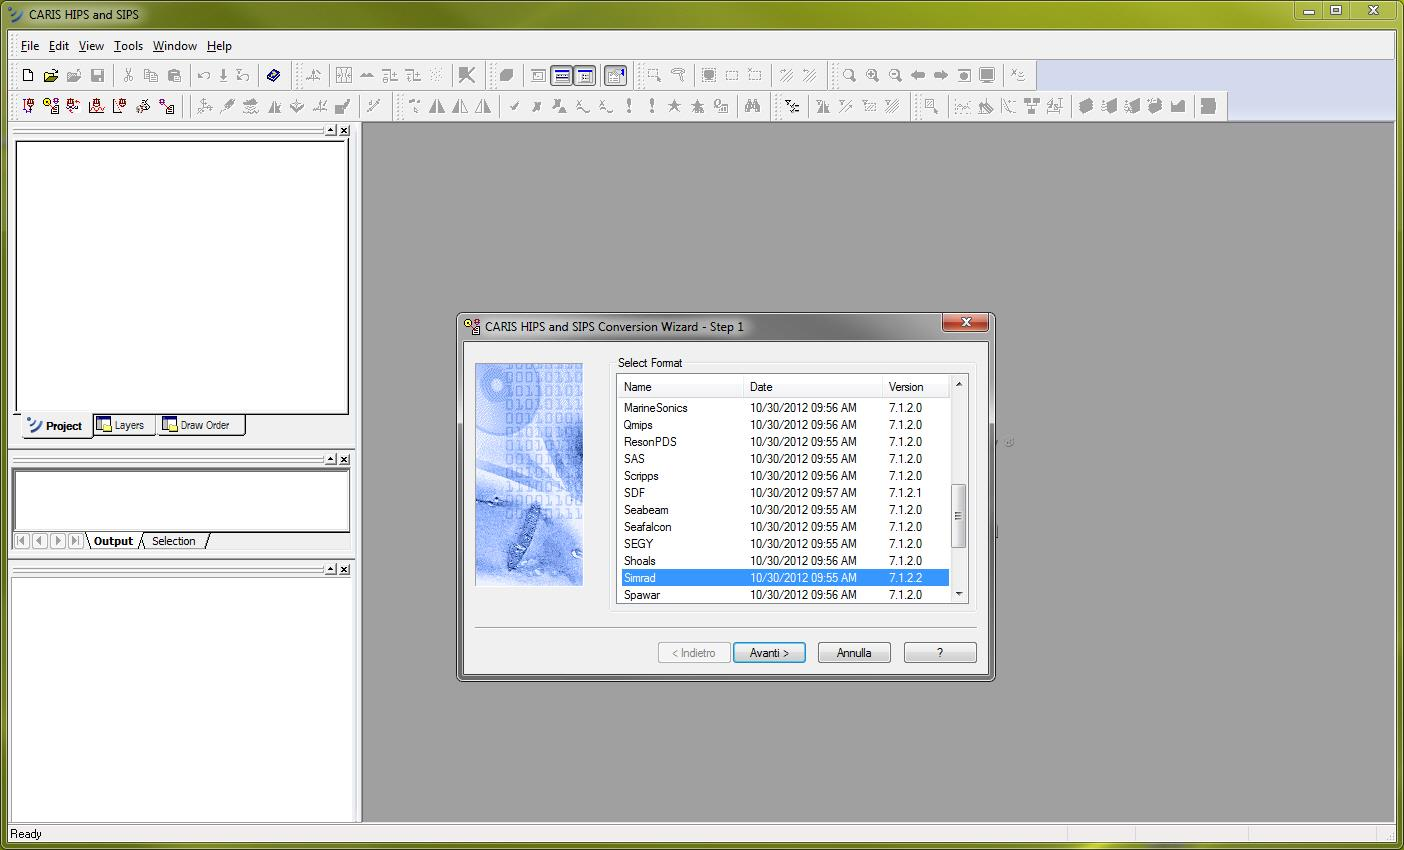Click the Zoom In magnifier icon
The height and width of the screenshot is (850, 1404).
tap(872, 75)
